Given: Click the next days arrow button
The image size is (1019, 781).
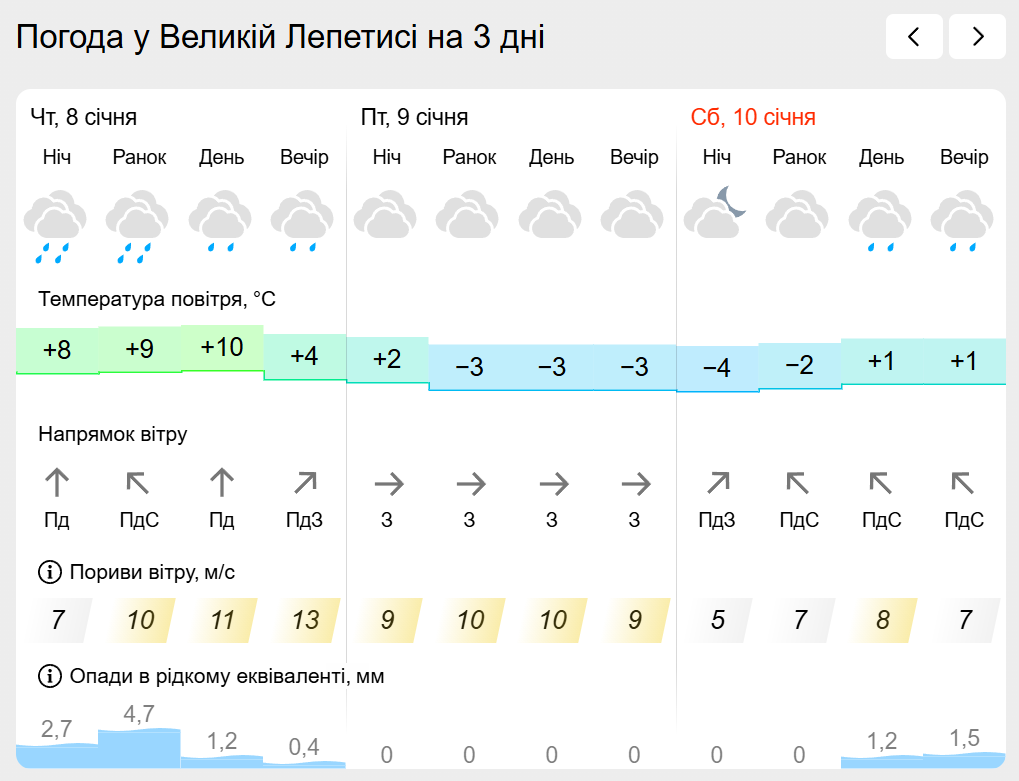Looking at the screenshot, I should [x=977, y=38].
